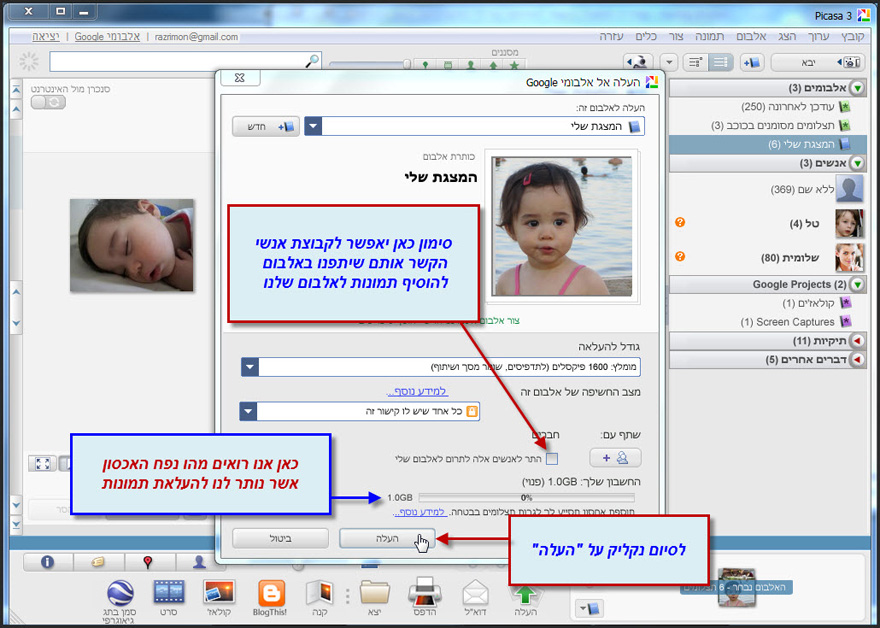Click the collage (קולאז') icon
880x628 pixels.
pos(219,593)
